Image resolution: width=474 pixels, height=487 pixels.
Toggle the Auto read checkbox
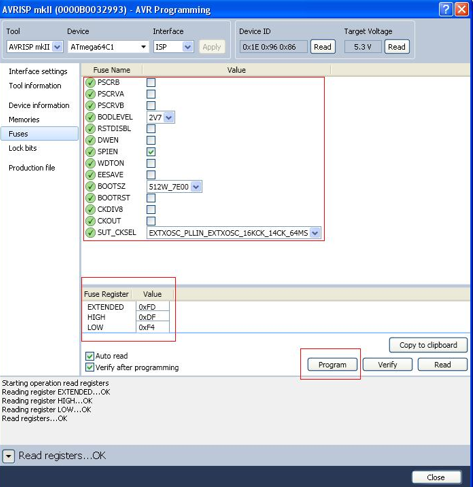coord(89,356)
